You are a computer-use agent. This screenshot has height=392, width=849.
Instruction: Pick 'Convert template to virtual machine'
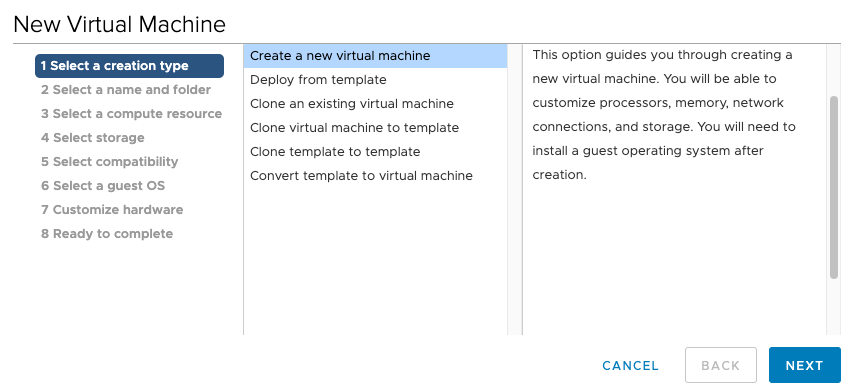(375, 175)
